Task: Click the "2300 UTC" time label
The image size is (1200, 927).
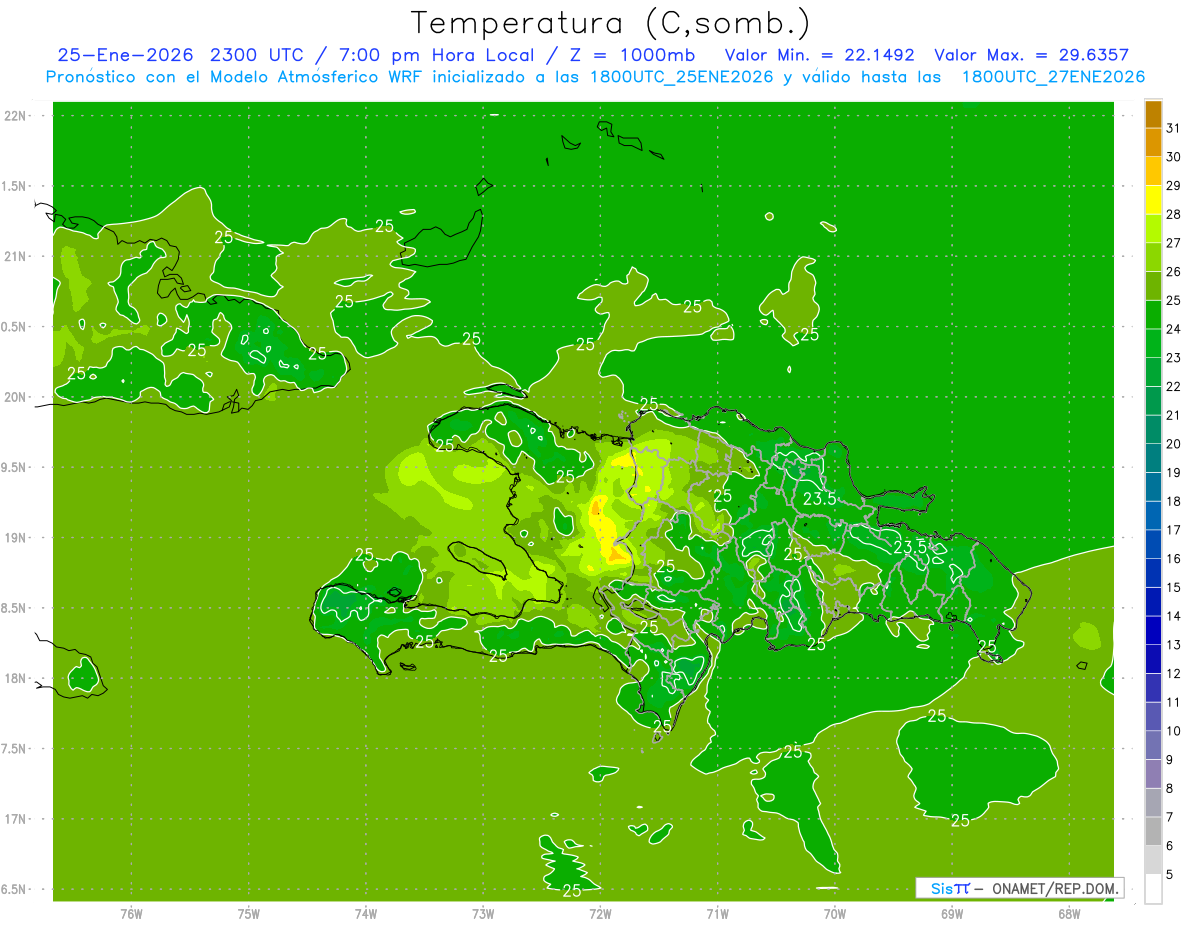Action: pyautogui.click(x=258, y=55)
